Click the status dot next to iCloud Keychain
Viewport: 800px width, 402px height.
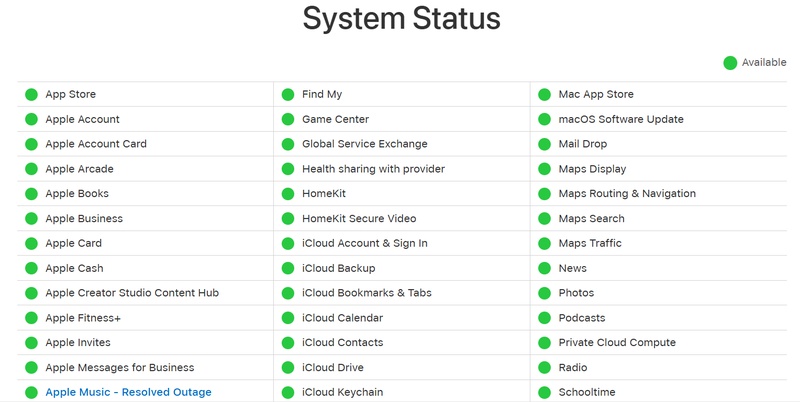point(288,392)
